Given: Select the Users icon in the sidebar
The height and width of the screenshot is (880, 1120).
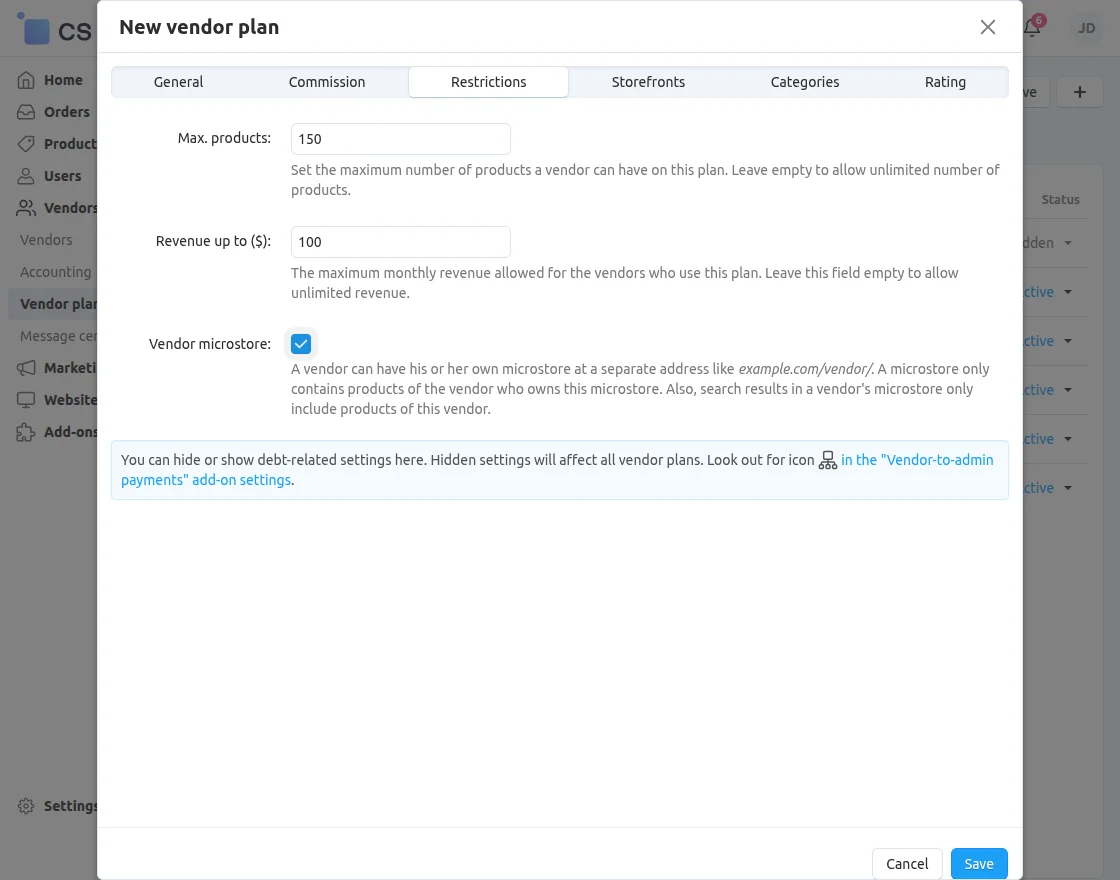Looking at the screenshot, I should pos(26,175).
